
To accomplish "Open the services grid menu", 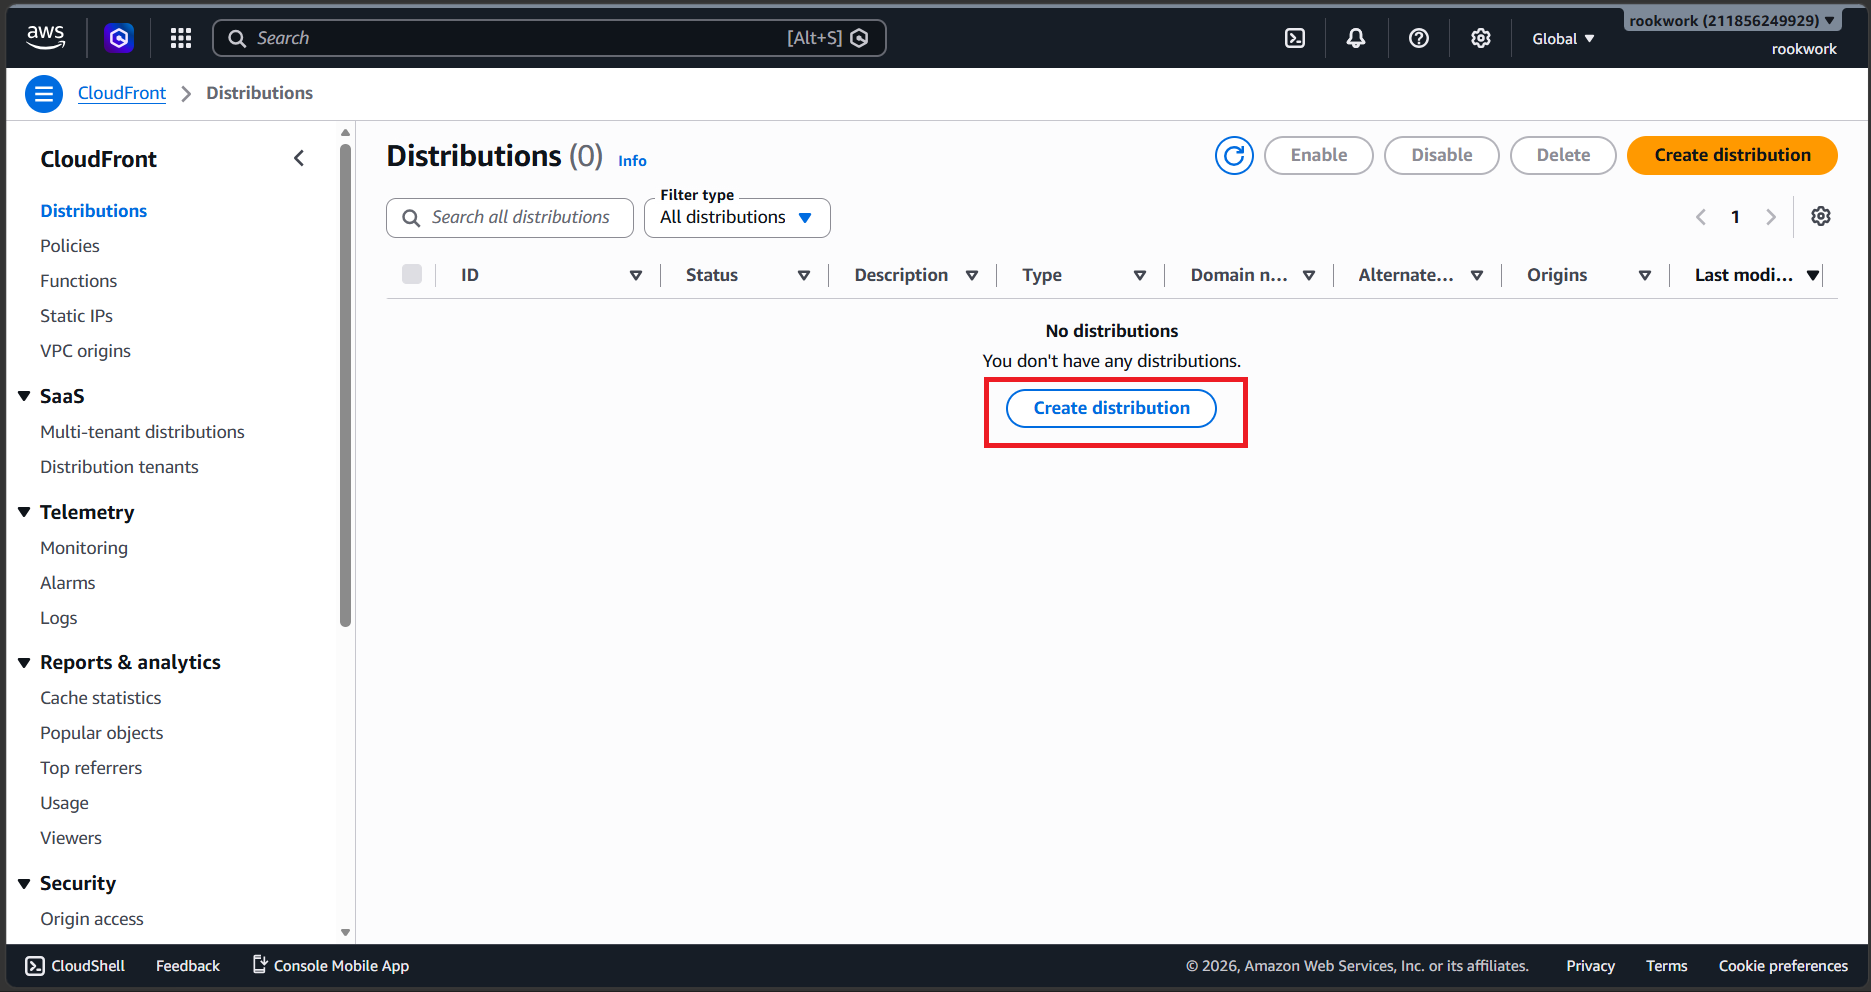I will [x=181, y=38].
